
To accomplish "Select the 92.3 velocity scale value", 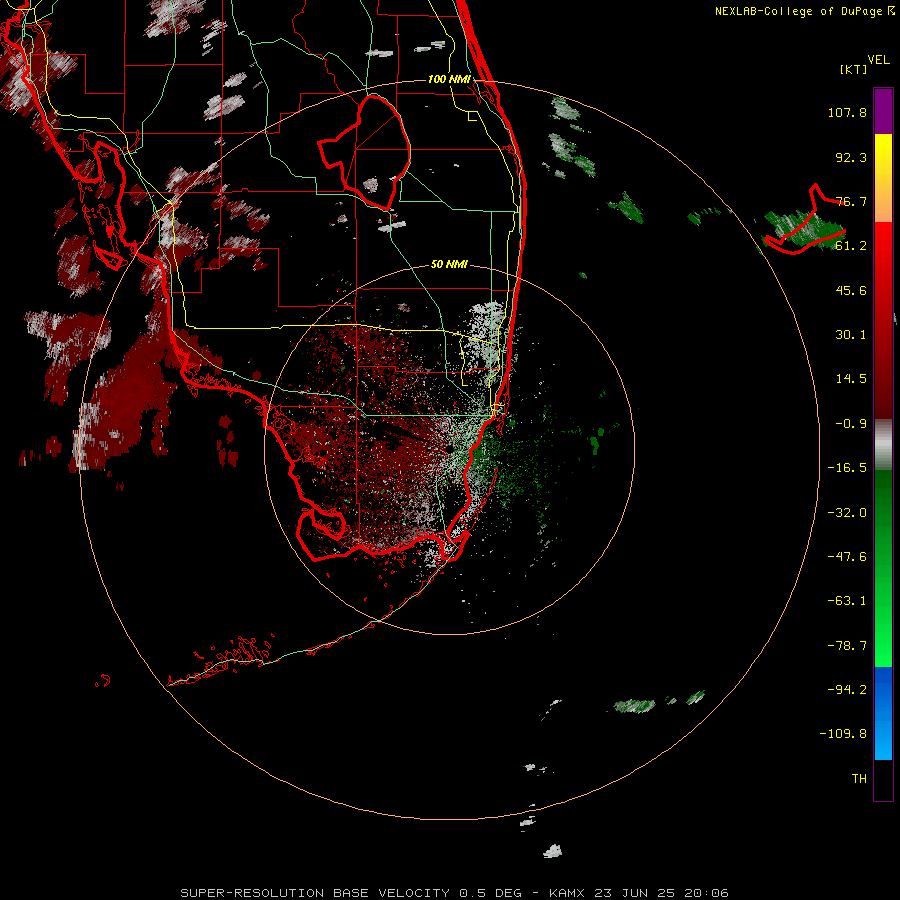I will (851, 157).
